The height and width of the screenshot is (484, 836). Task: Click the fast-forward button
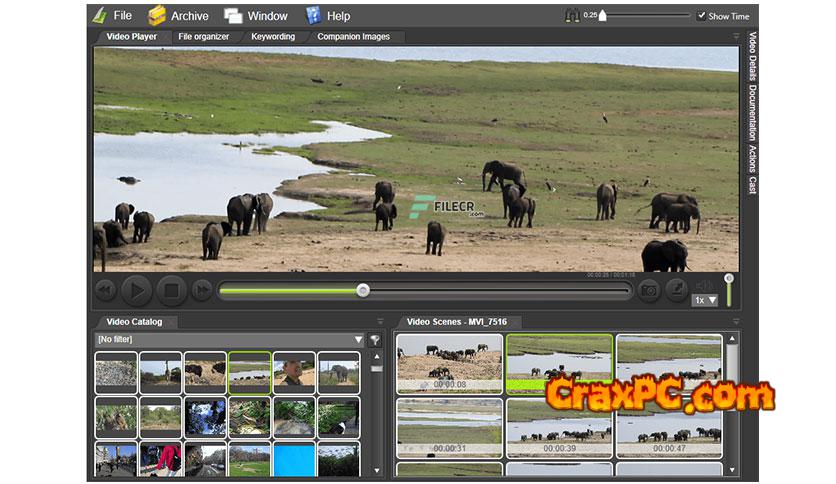202,290
